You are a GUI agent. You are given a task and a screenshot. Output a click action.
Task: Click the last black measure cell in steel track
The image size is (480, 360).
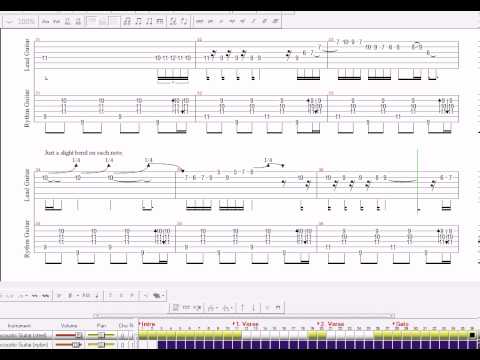(x=472, y=335)
